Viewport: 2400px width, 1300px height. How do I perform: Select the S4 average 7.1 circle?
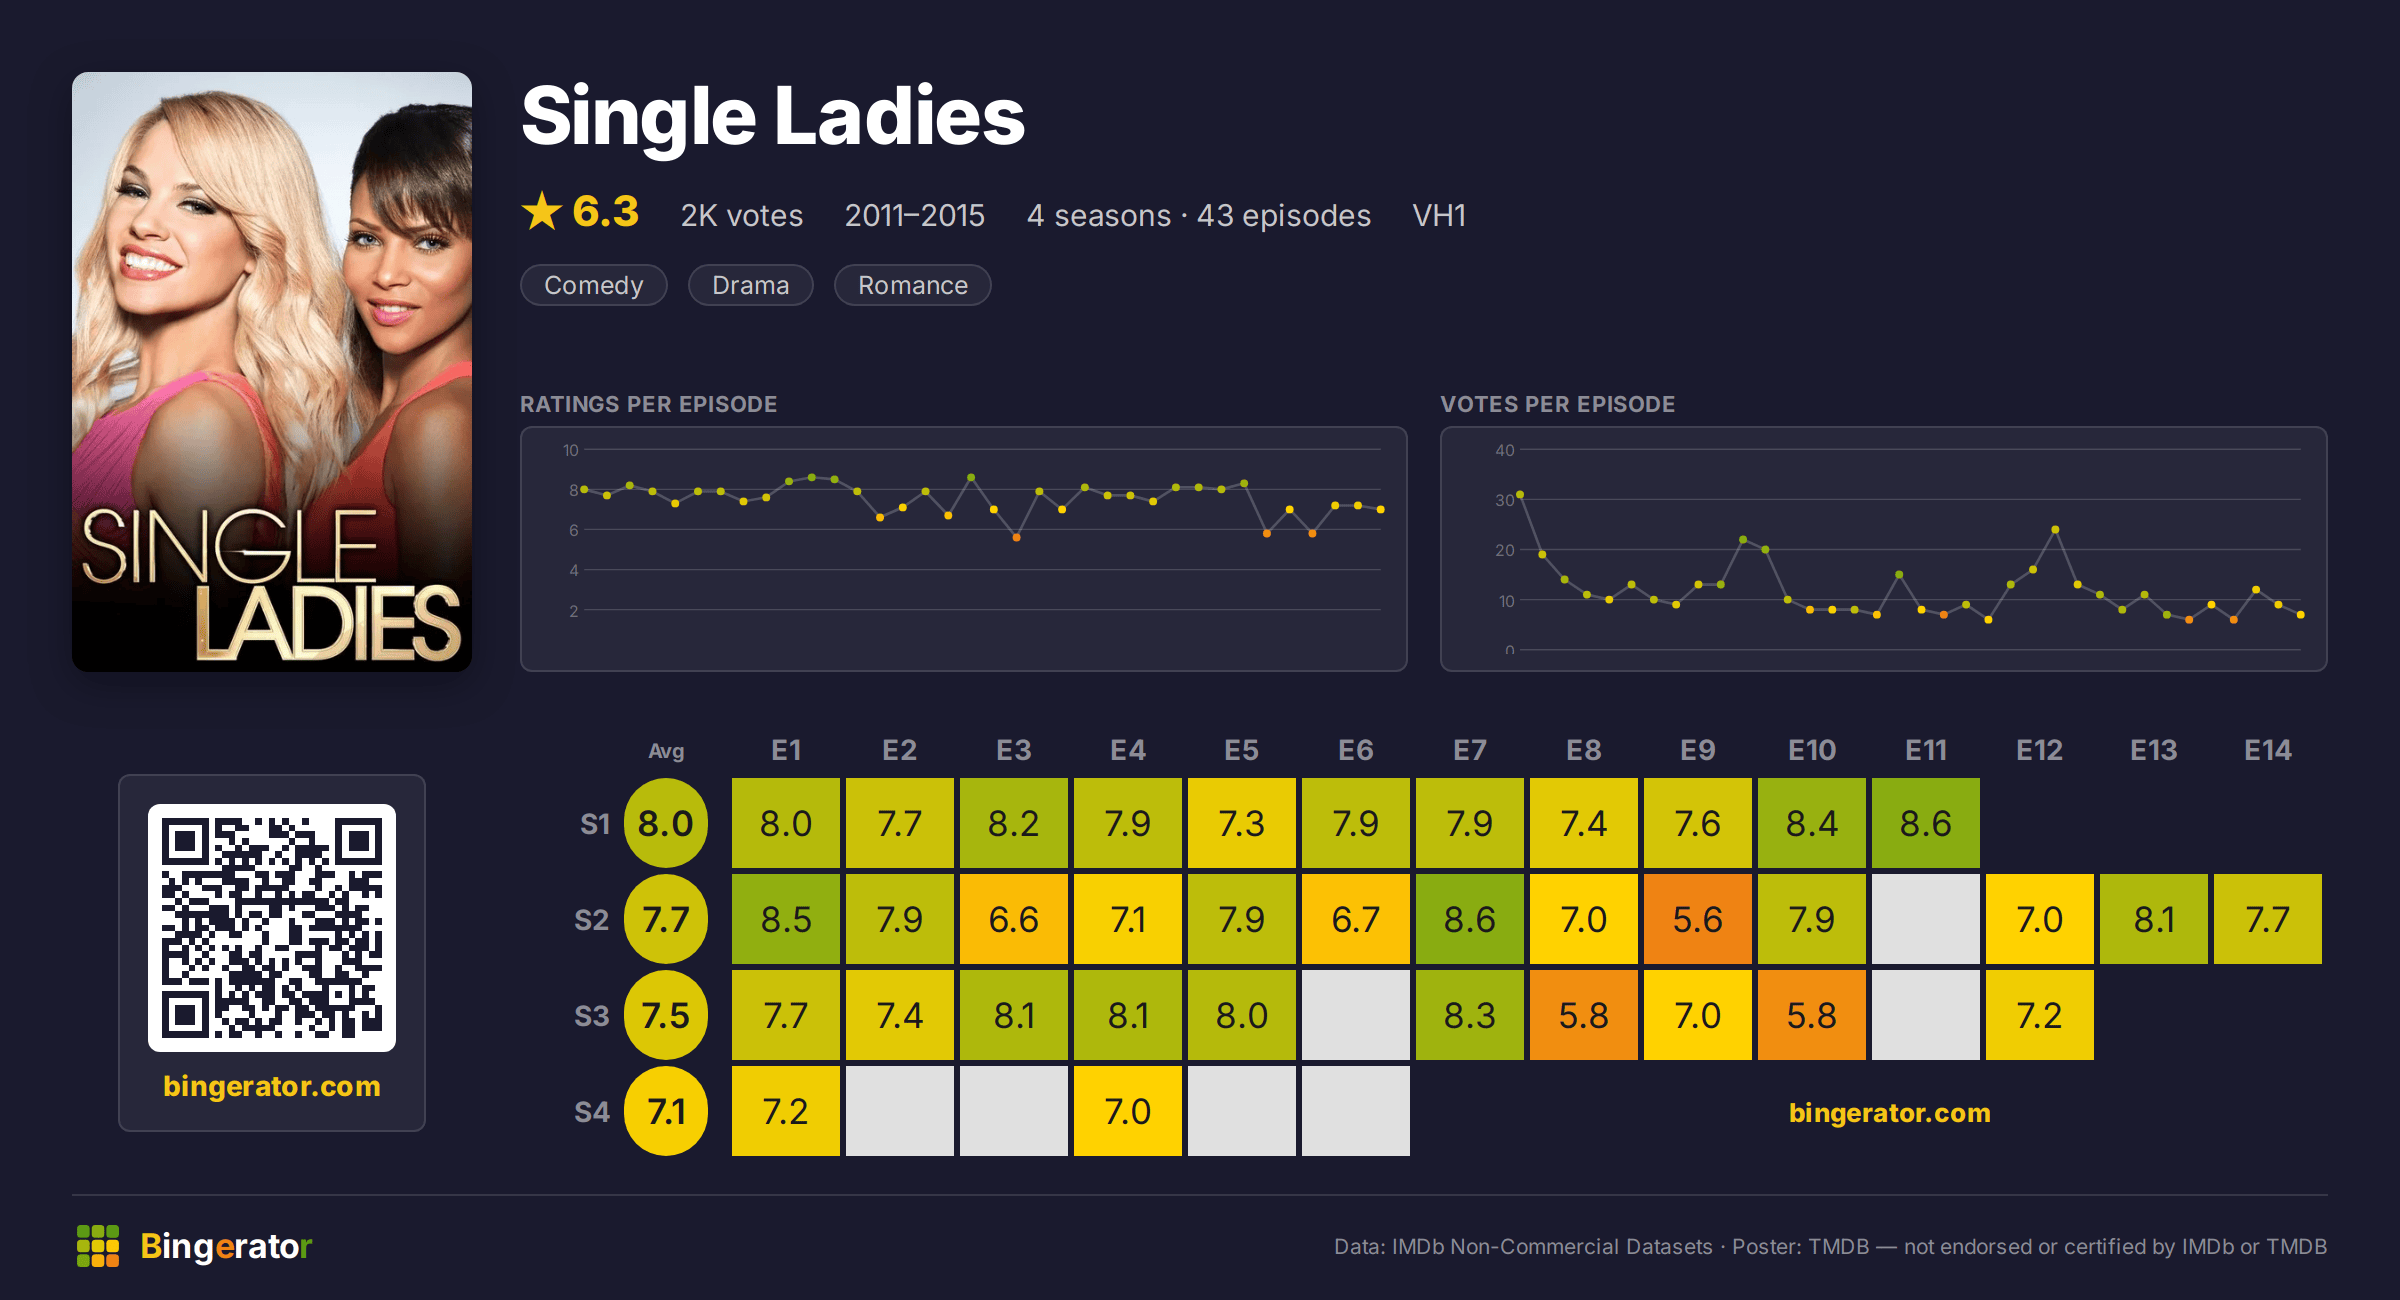(666, 1111)
